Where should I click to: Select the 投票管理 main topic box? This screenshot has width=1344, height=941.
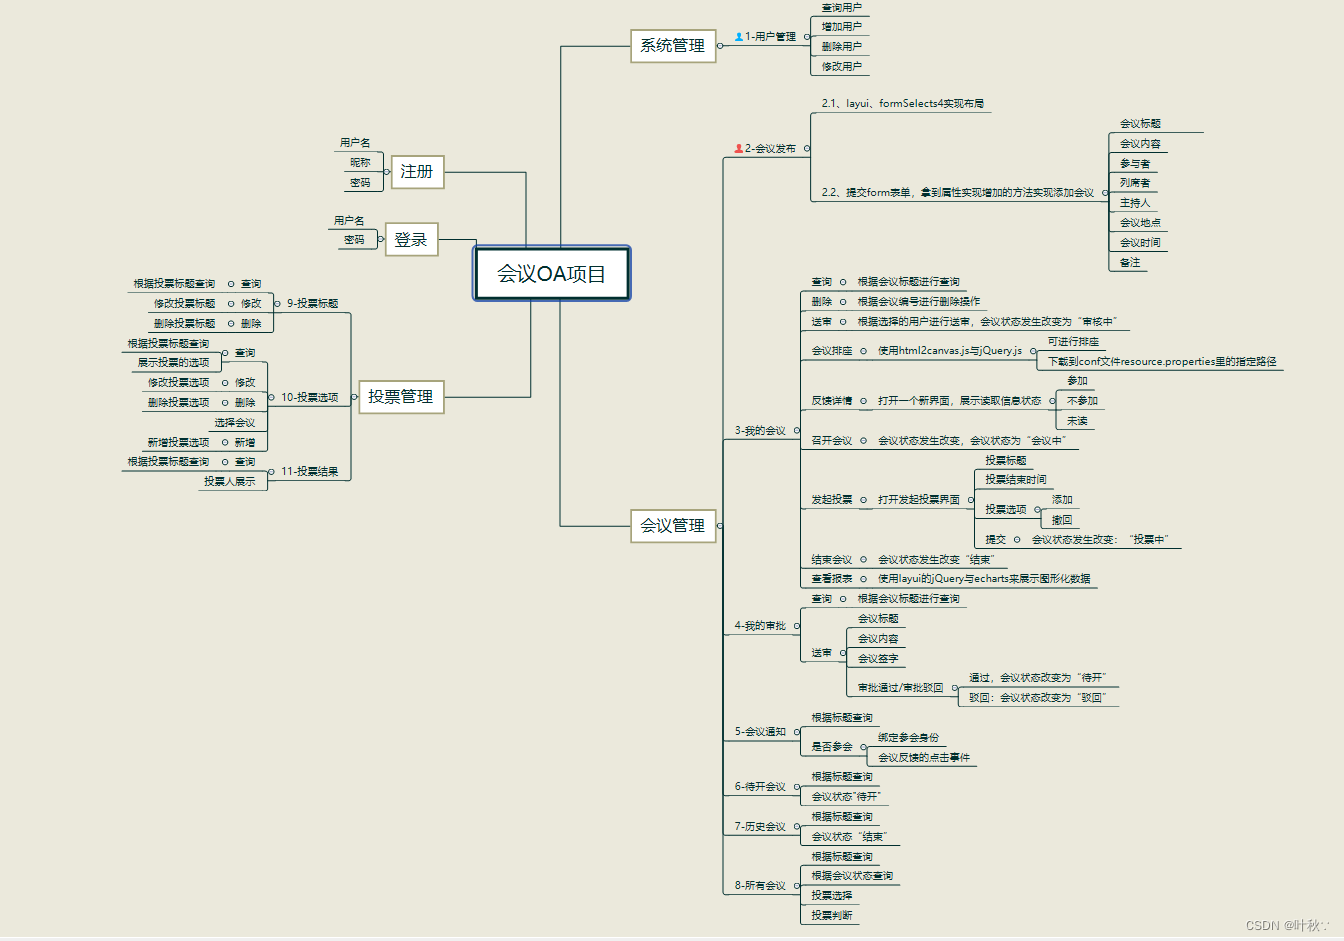point(401,397)
